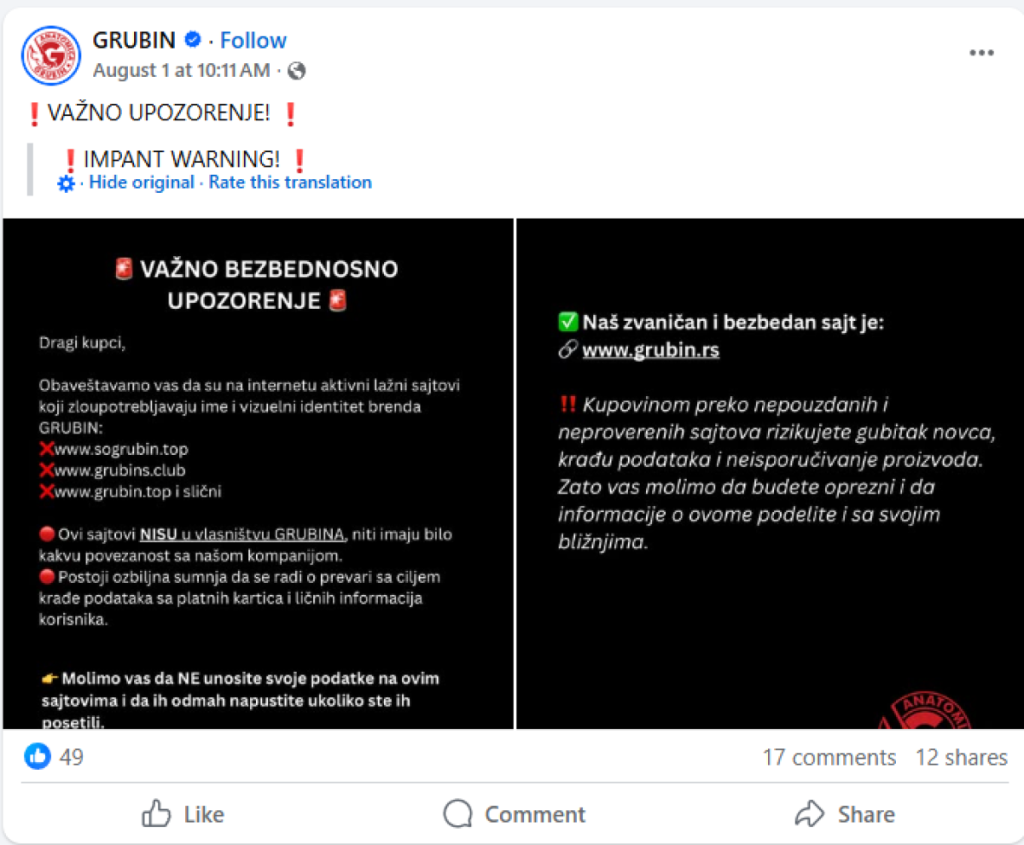
Task: Open the August 1 at 10:11 AM timestamp
Action: tap(182, 71)
